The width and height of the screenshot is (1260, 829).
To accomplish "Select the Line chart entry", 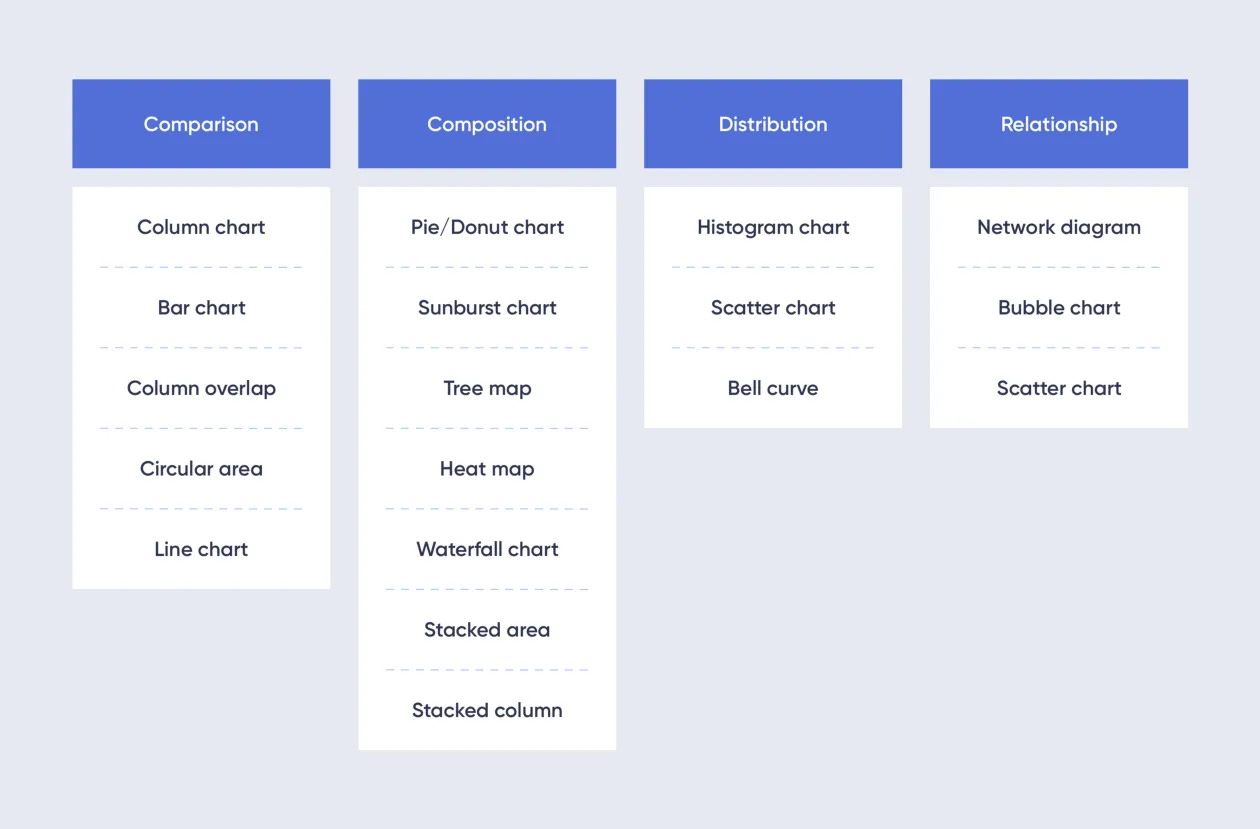I will [x=201, y=549].
